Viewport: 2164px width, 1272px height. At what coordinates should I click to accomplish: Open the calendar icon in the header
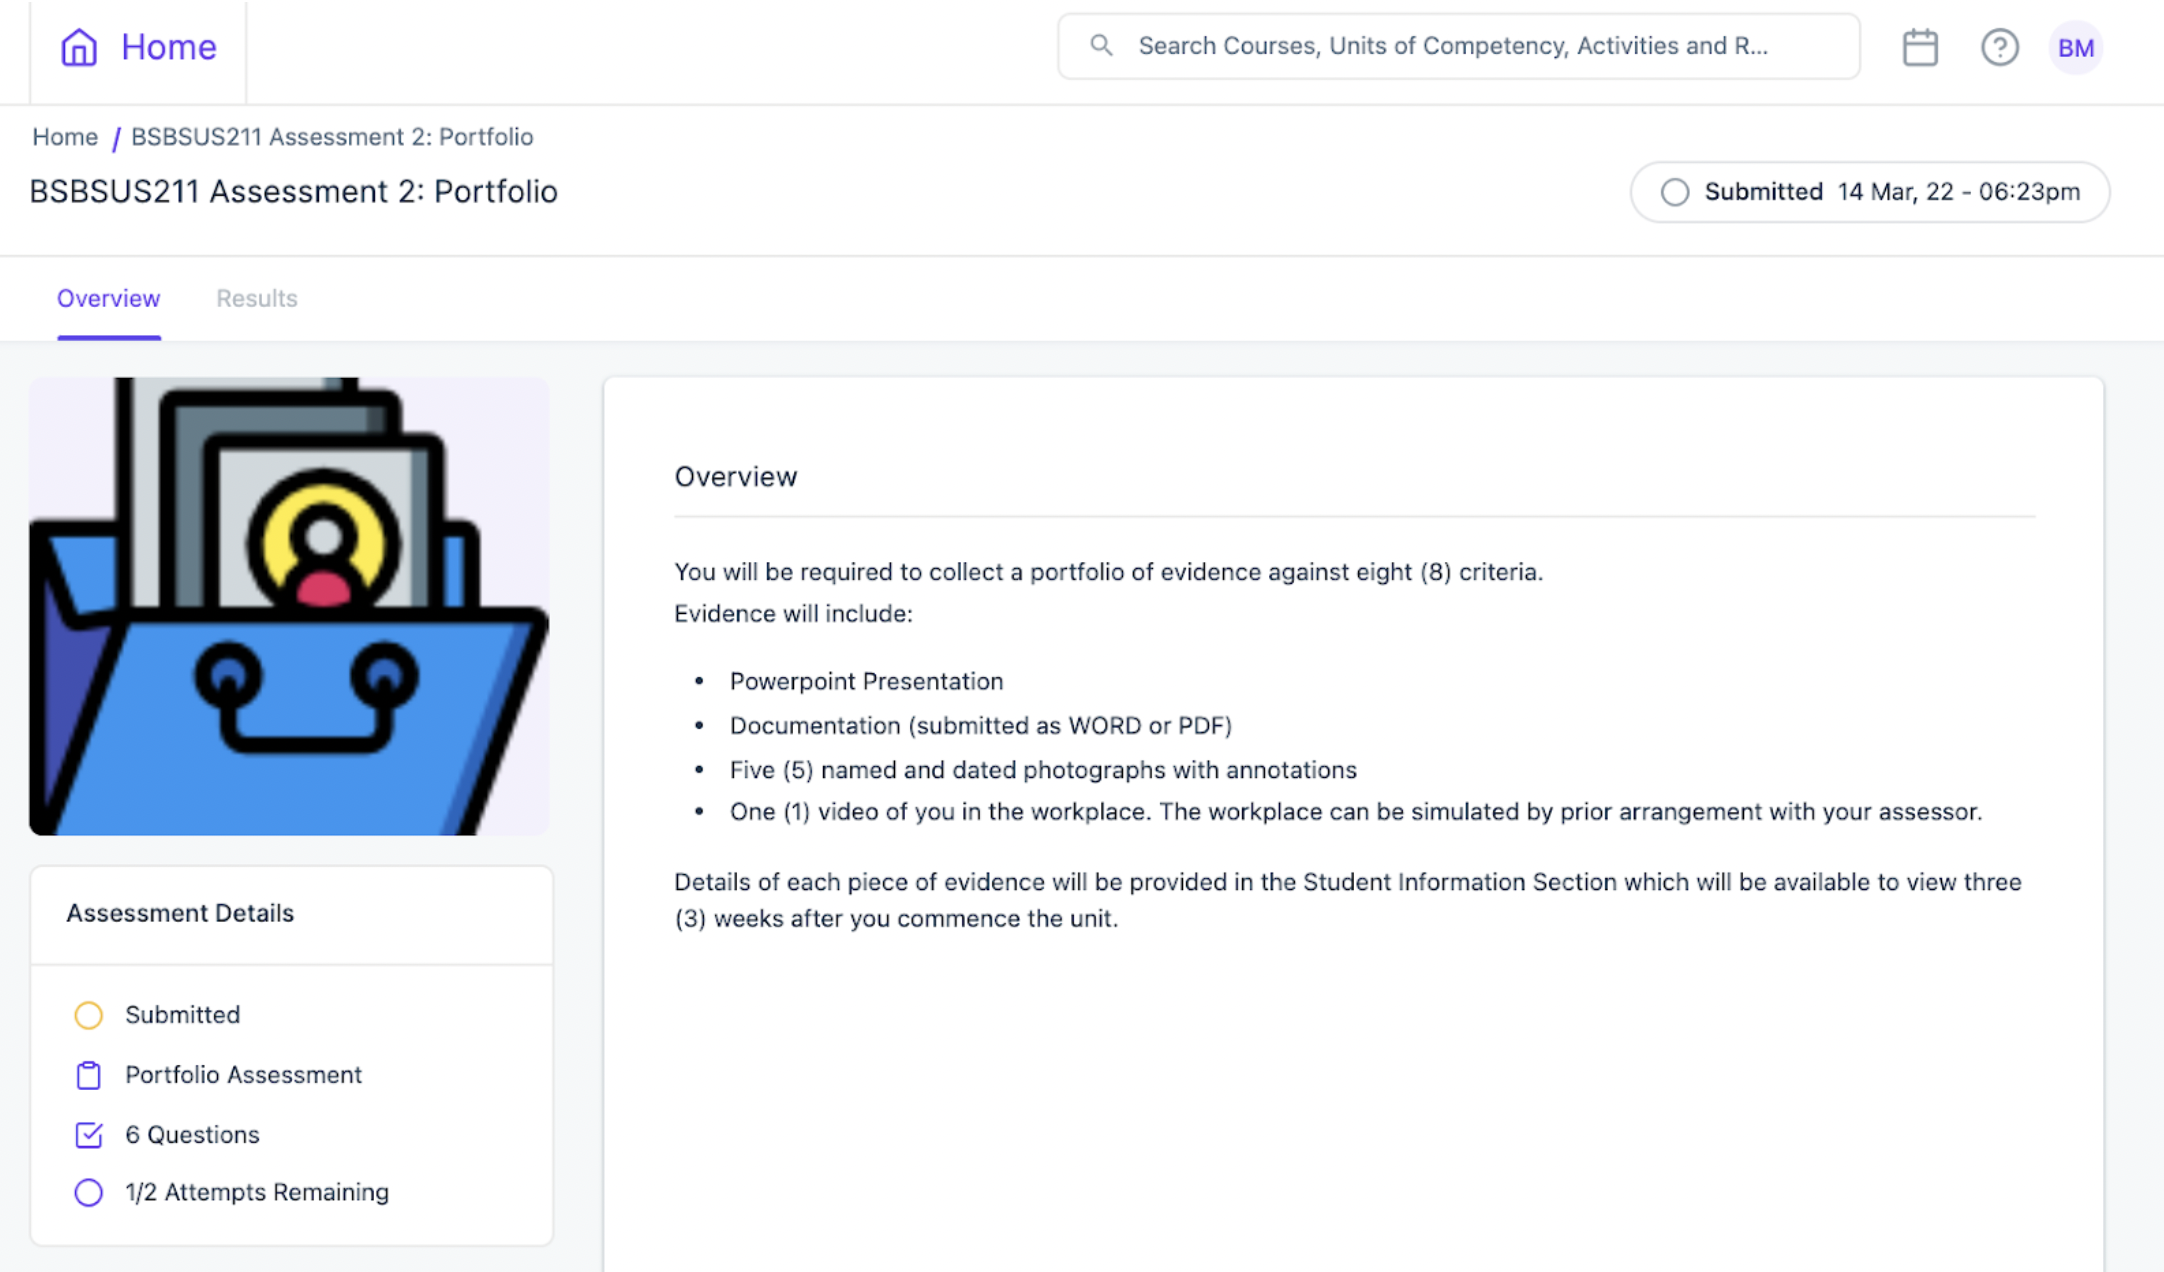[x=1920, y=47]
